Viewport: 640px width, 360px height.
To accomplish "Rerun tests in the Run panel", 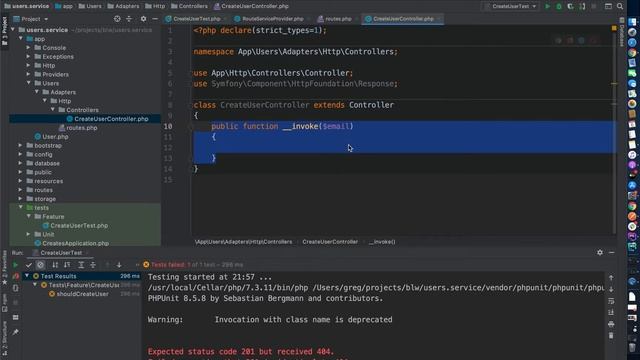I will click(16, 265).
